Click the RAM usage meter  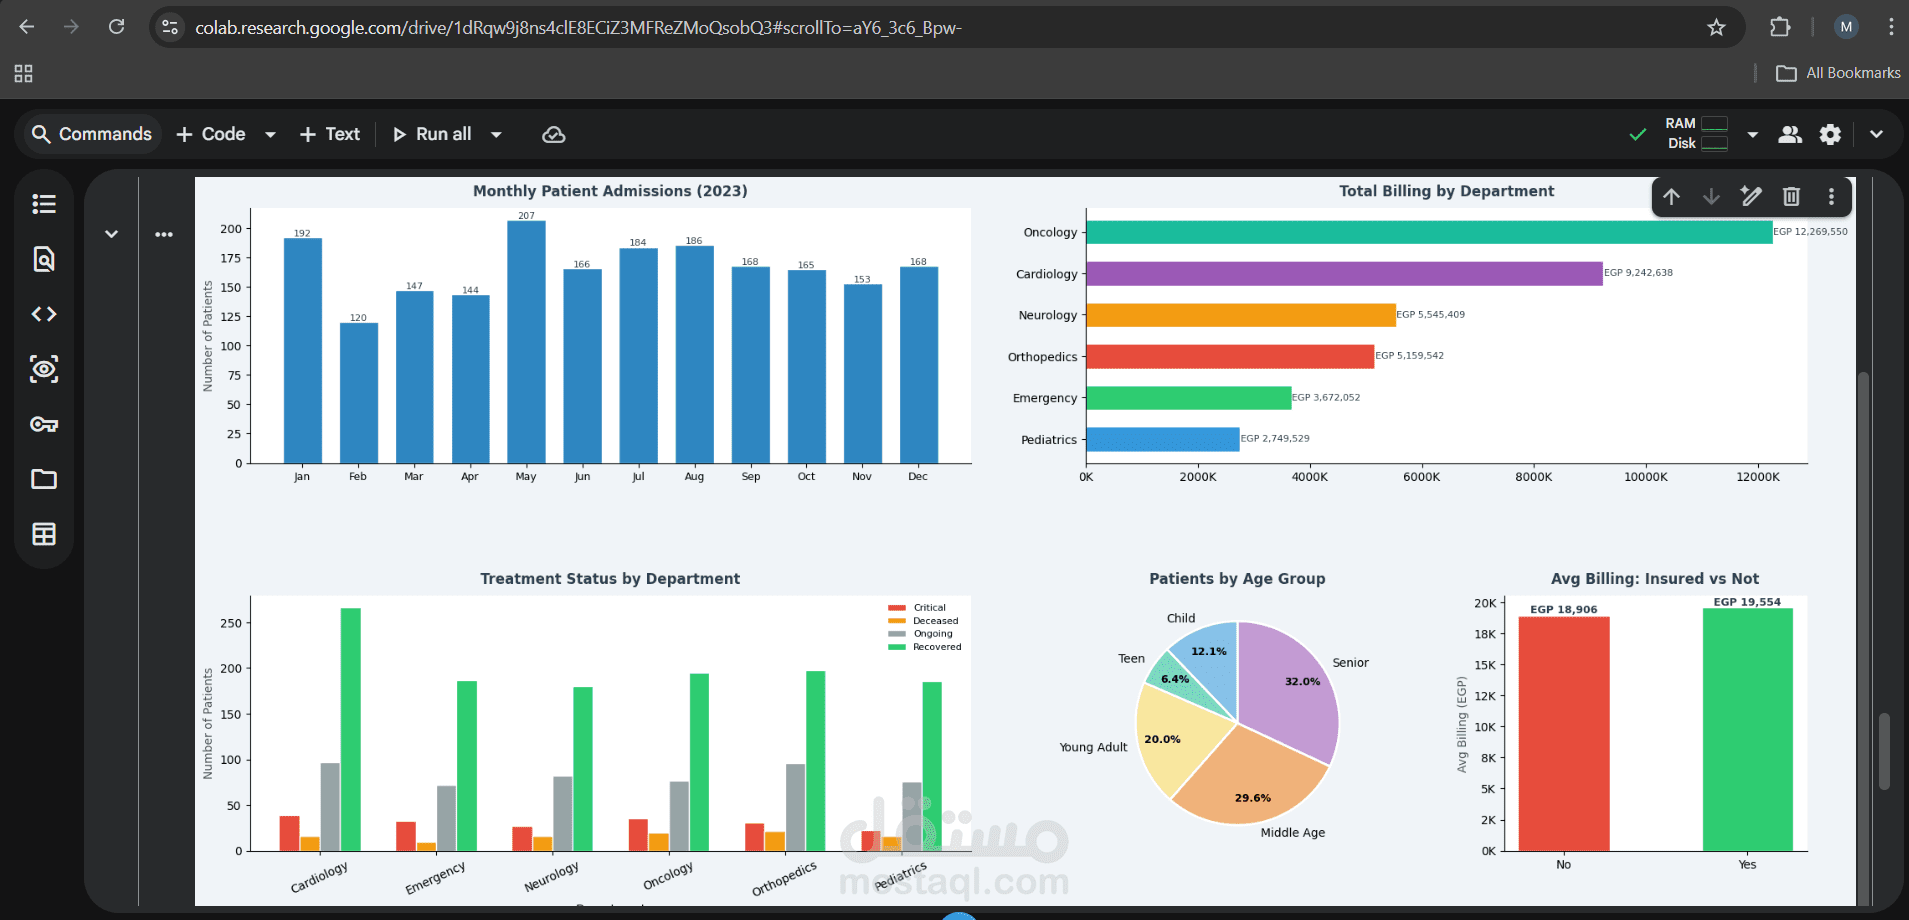click(x=1712, y=125)
